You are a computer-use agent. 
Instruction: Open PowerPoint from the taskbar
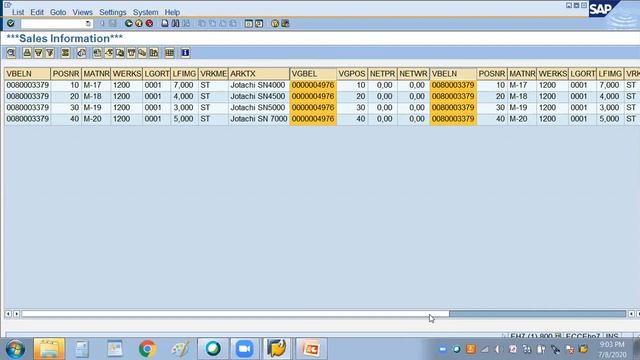[311, 349]
